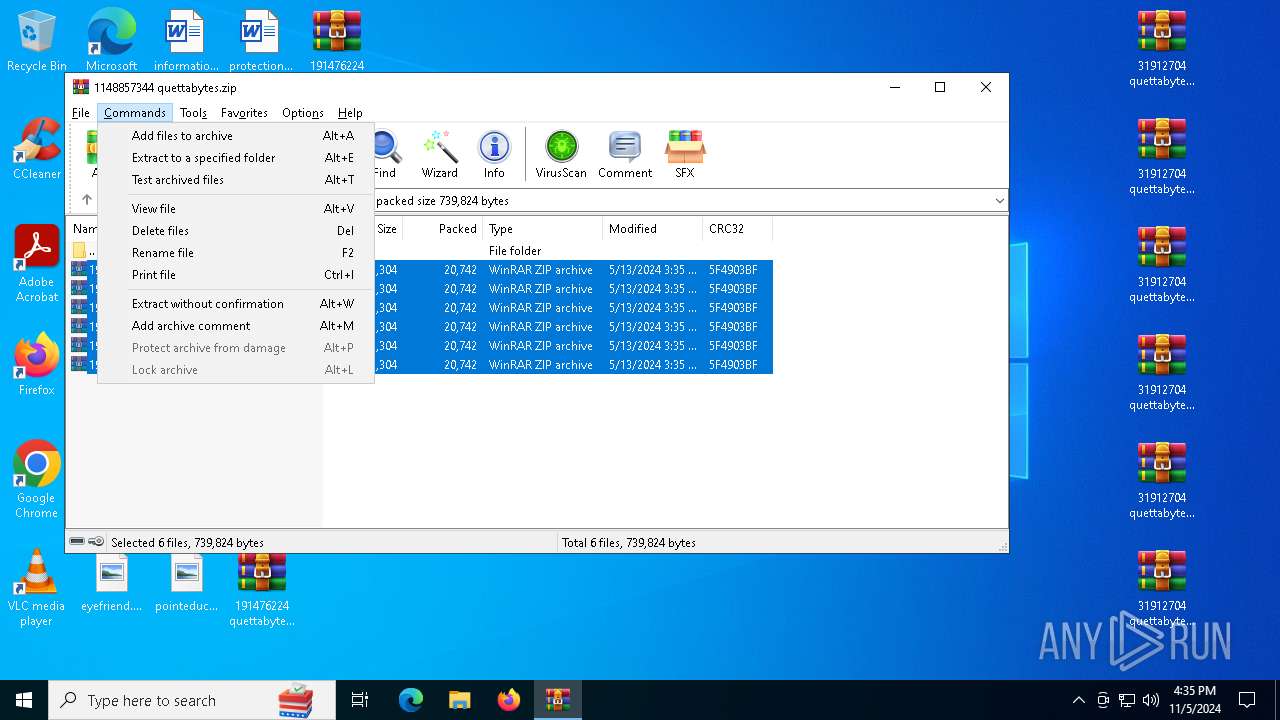
Task: Click the network tray icon
Action: [x=1127, y=700]
